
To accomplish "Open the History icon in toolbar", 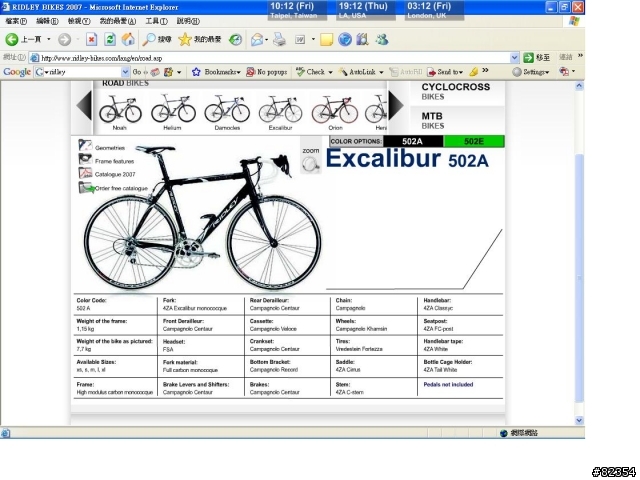I will pos(235,40).
